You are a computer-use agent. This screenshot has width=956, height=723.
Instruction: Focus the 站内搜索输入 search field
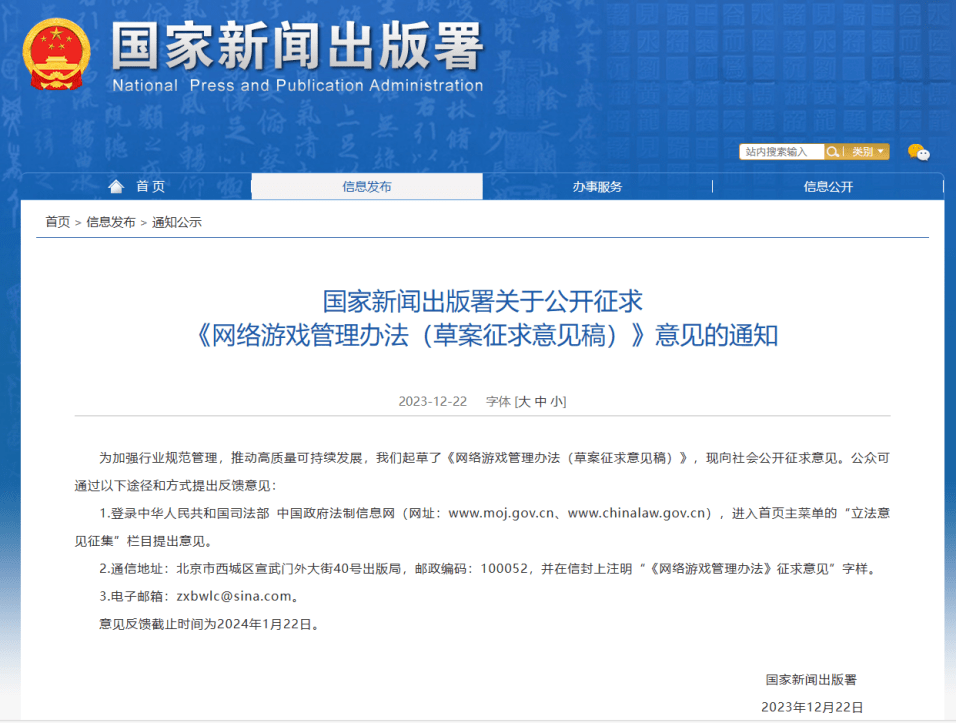click(781, 152)
